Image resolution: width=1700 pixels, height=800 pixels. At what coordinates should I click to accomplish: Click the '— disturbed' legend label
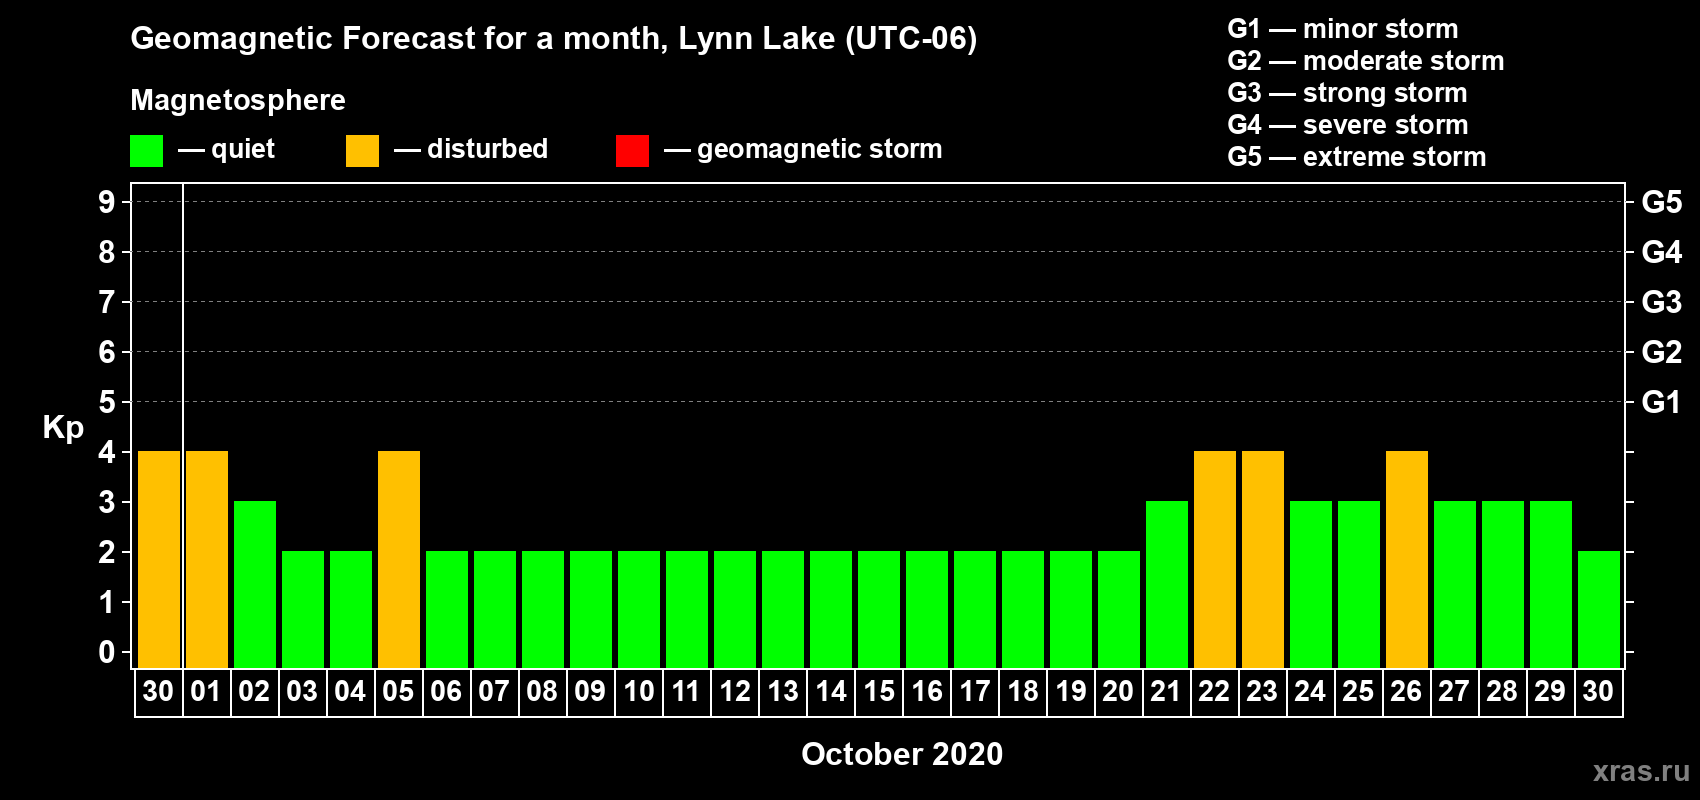[x=471, y=149]
